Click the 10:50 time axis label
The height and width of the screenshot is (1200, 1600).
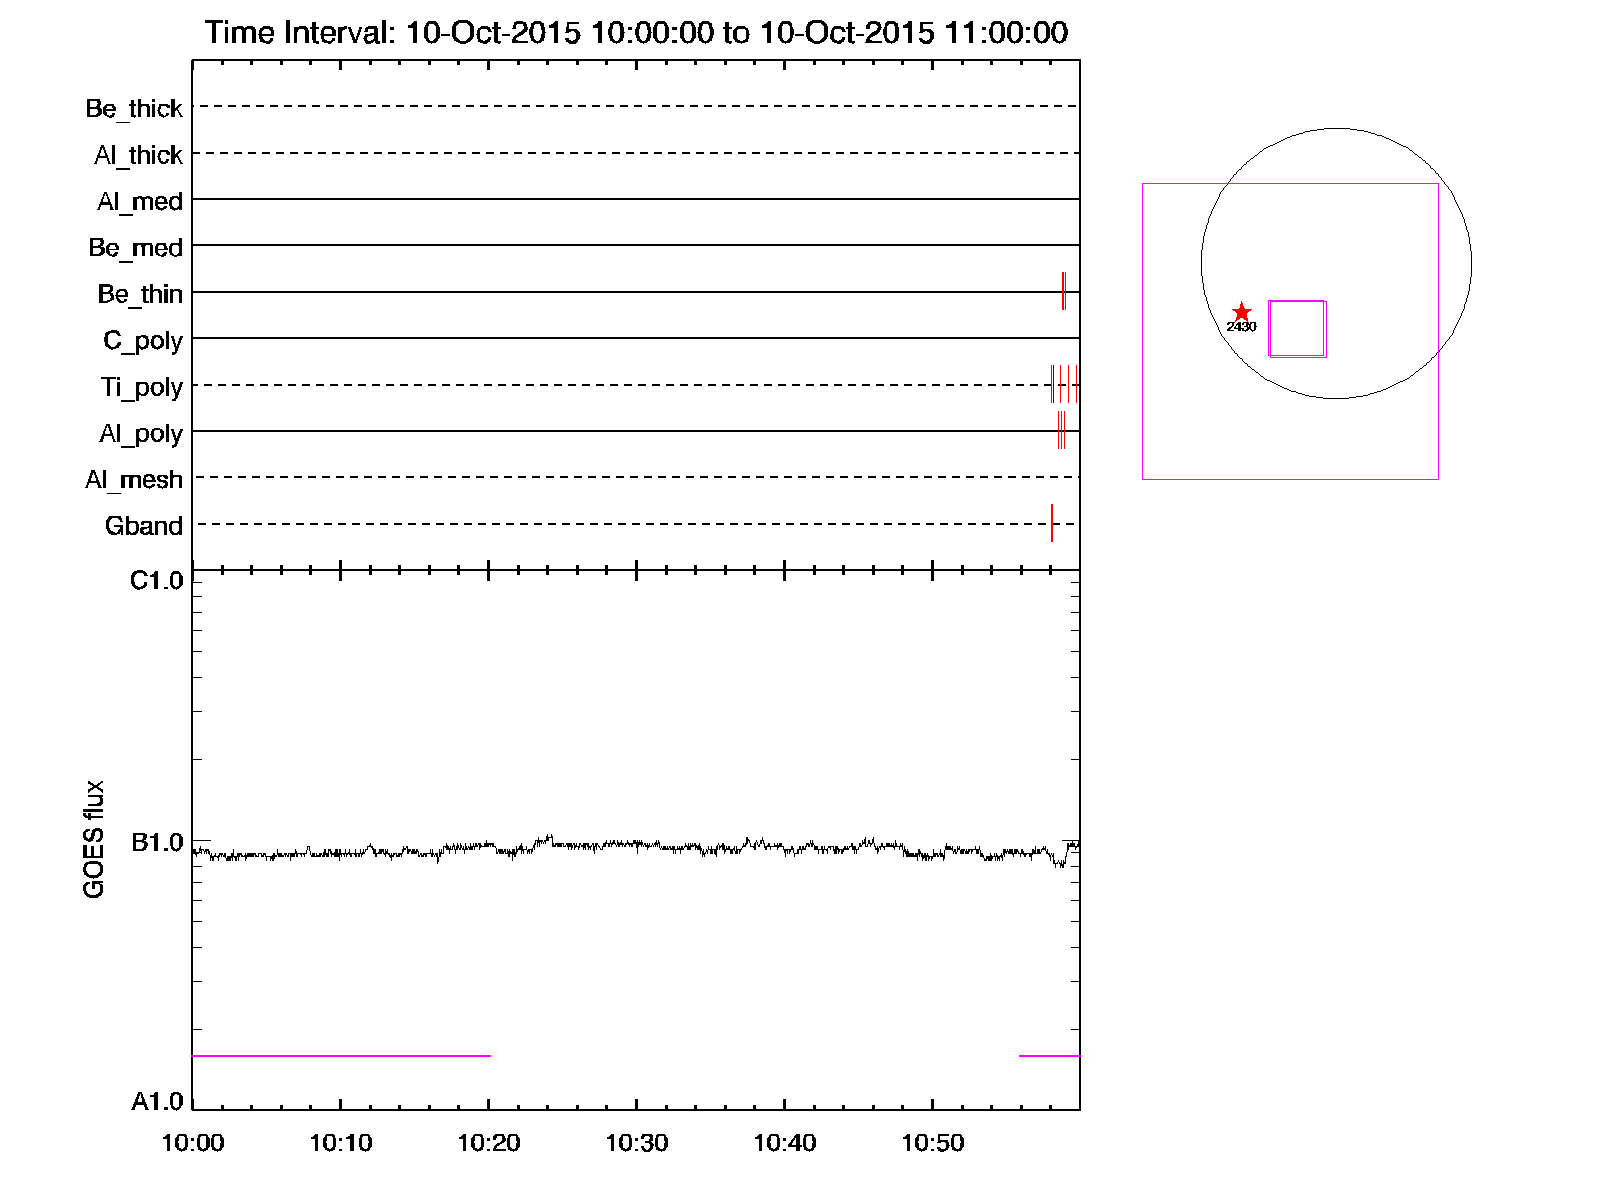tap(933, 1143)
